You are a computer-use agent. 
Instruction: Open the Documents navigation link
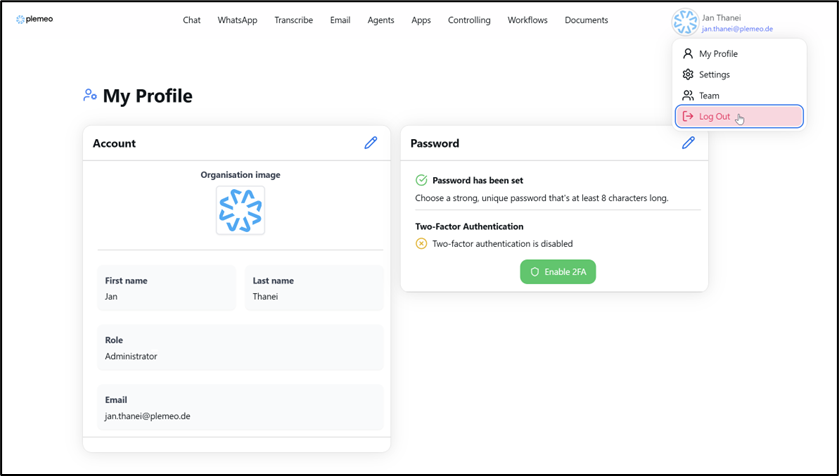pos(586,20)
